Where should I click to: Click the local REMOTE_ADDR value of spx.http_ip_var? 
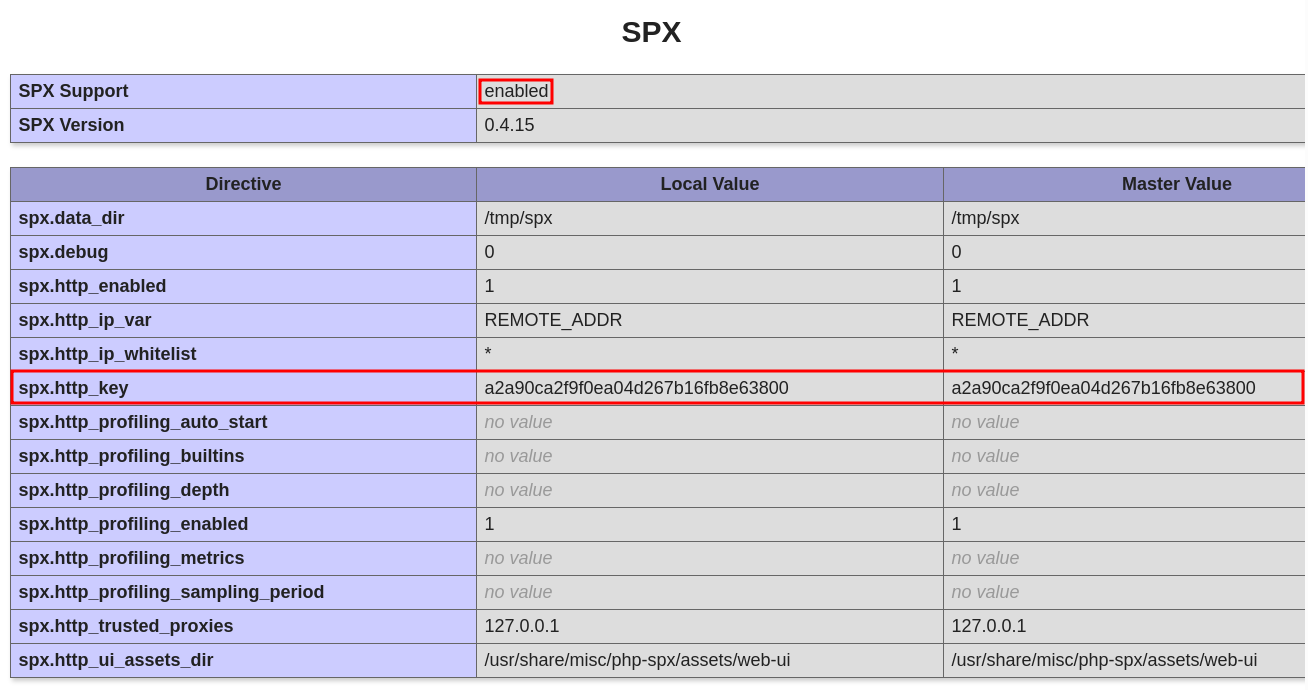[553, 320]
